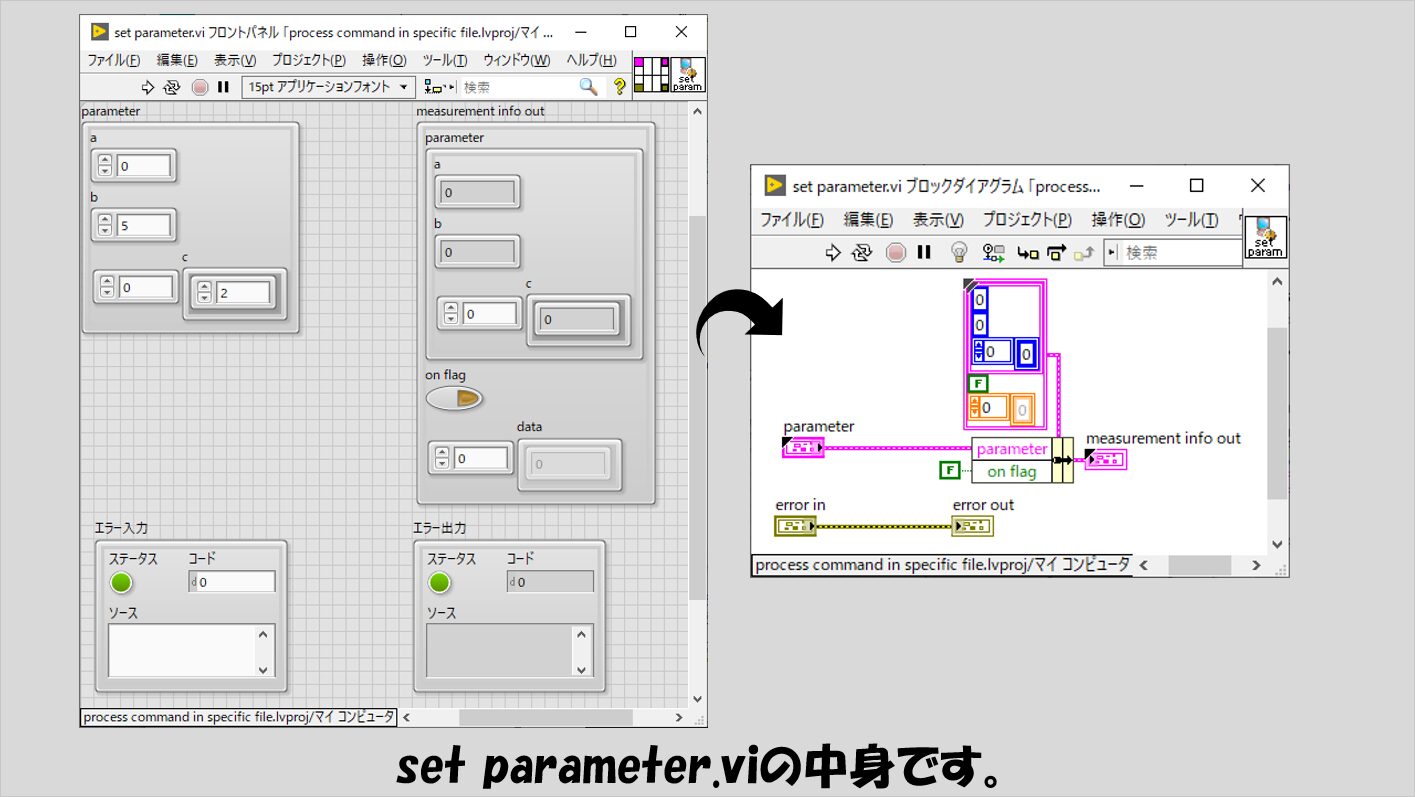
Task: Click the parameter a numeric input field
Action: (144, 166)
